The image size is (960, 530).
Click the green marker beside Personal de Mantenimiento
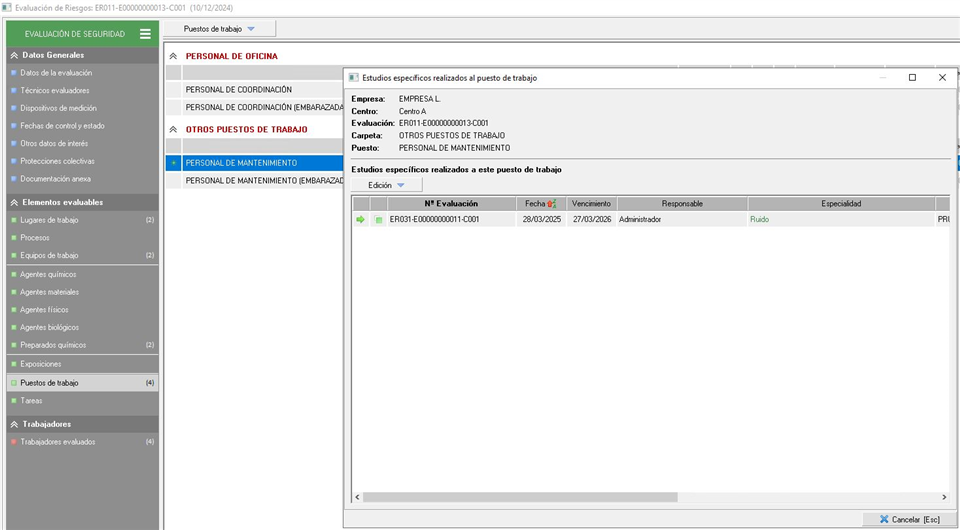[174, 162]
